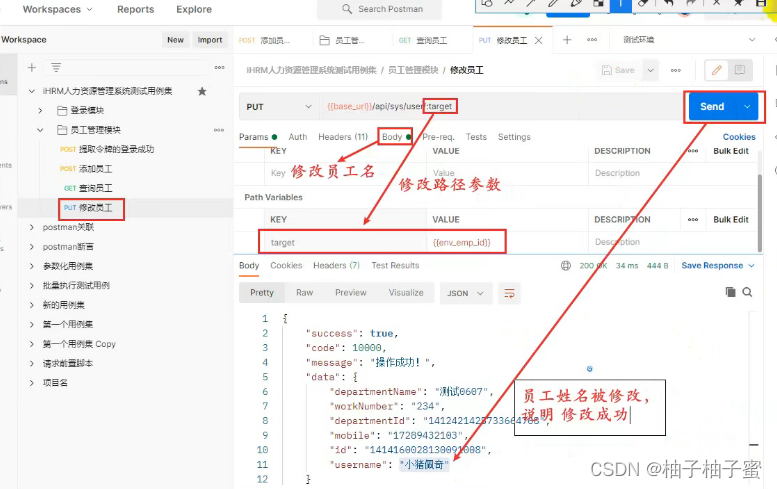
Task: Open the HTTP method PUT dropdown
Action: click(x=279, y=107)
